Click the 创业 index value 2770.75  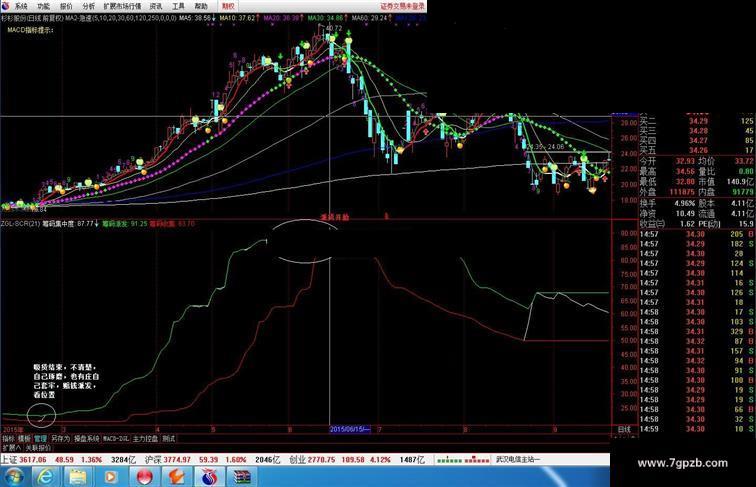click(x=321, y=460)
